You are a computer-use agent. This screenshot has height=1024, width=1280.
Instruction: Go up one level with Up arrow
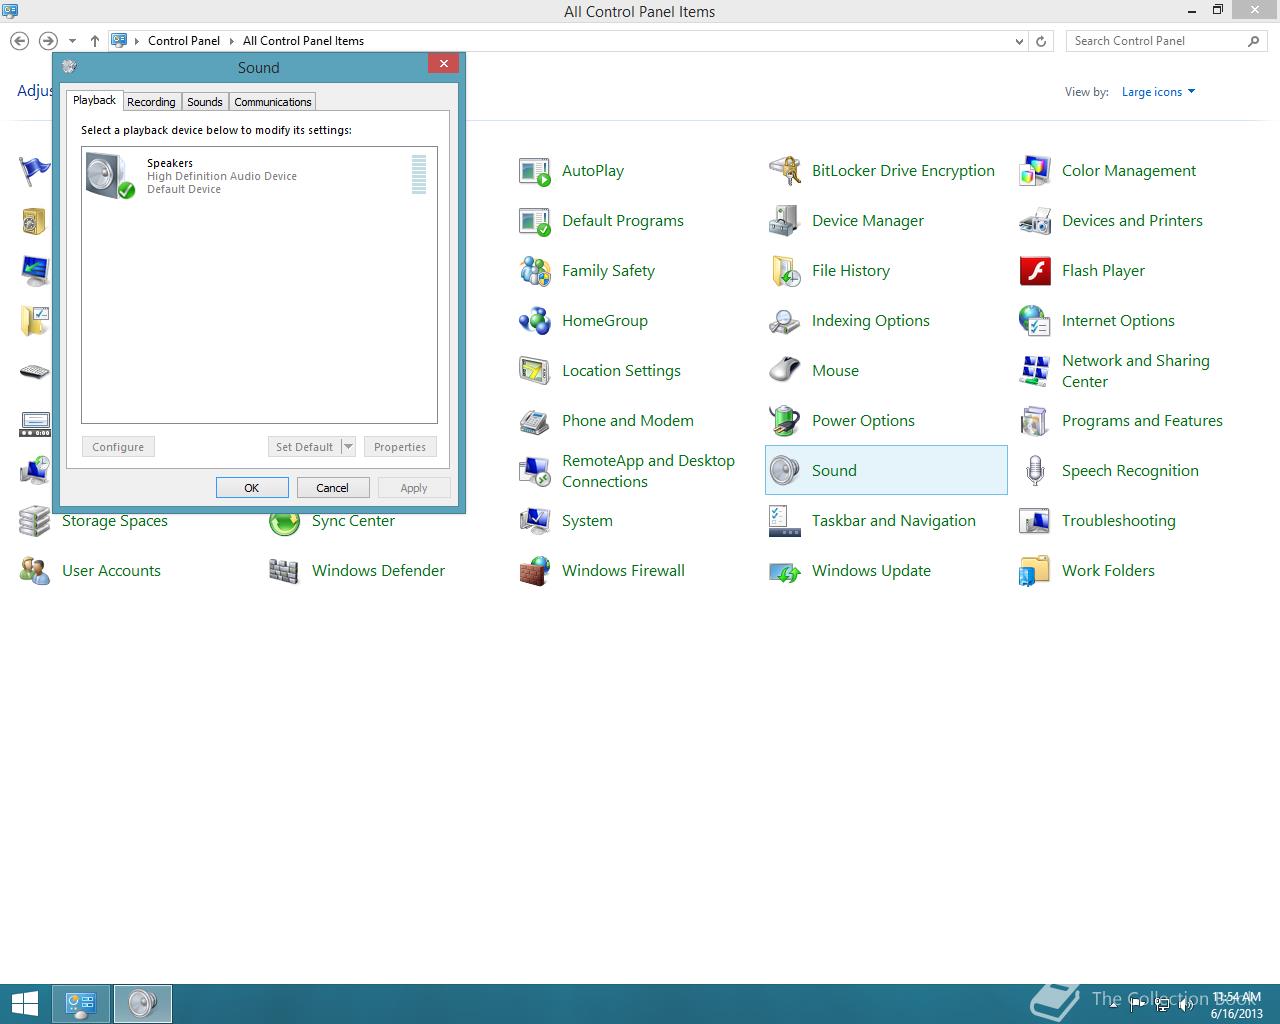pyautogui.click(x=94, y=41)
